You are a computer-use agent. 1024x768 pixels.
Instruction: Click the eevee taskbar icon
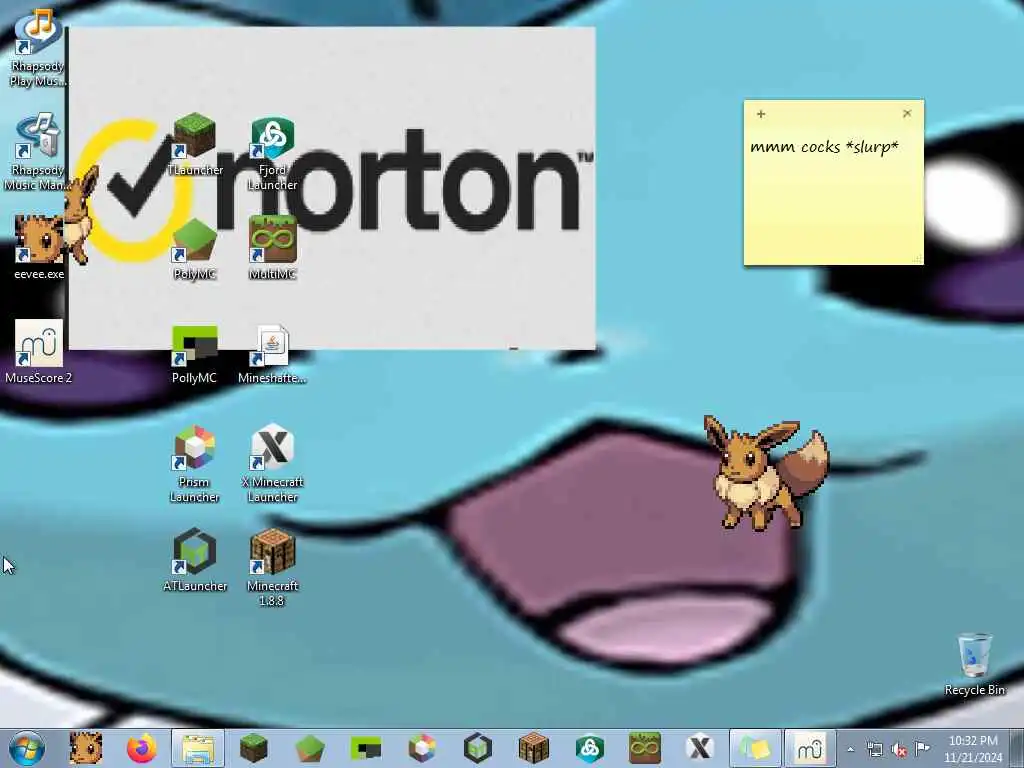point(86,748)
